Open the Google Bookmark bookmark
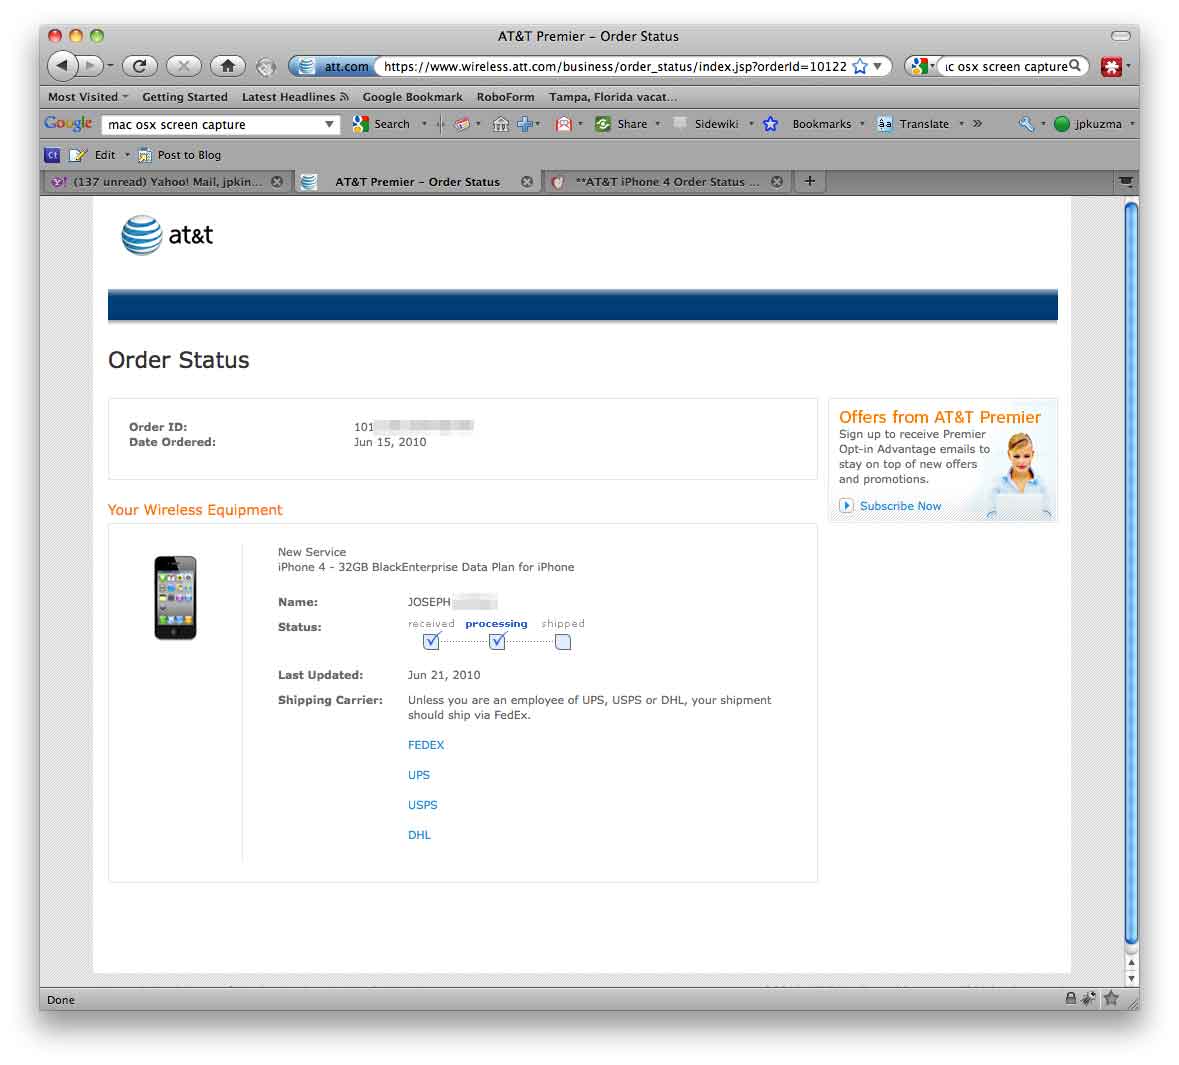The width and height of the screenshot is (1179, 1065). pos(412,97)
